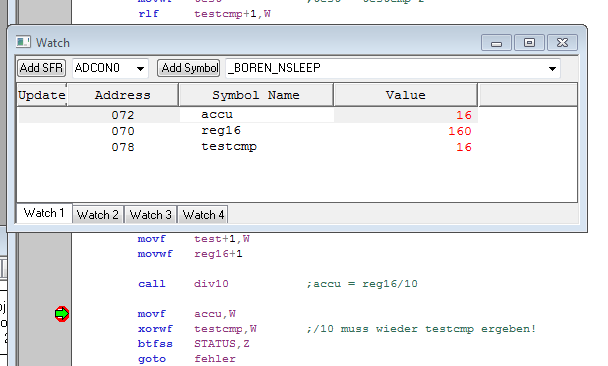Open the _BOREN_NSLEEP symbol dropdown
This screenshot has height=366, width=608.
pyautogui.click(x=552, y=69)
